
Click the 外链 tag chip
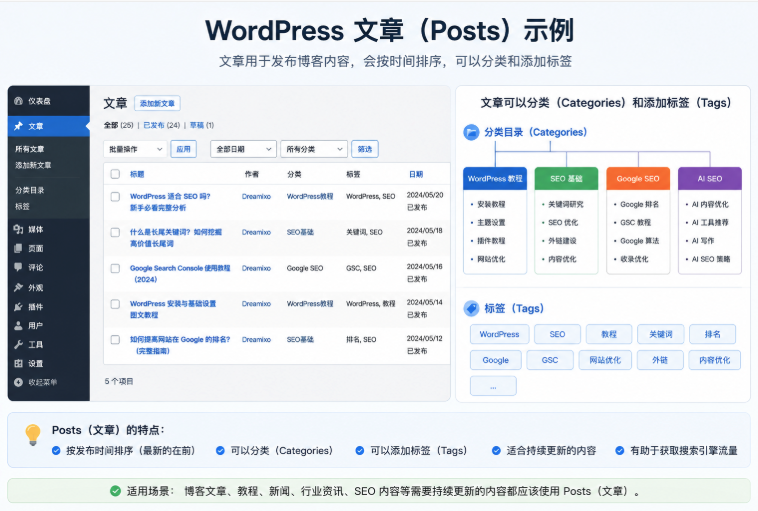pos(660,360)
